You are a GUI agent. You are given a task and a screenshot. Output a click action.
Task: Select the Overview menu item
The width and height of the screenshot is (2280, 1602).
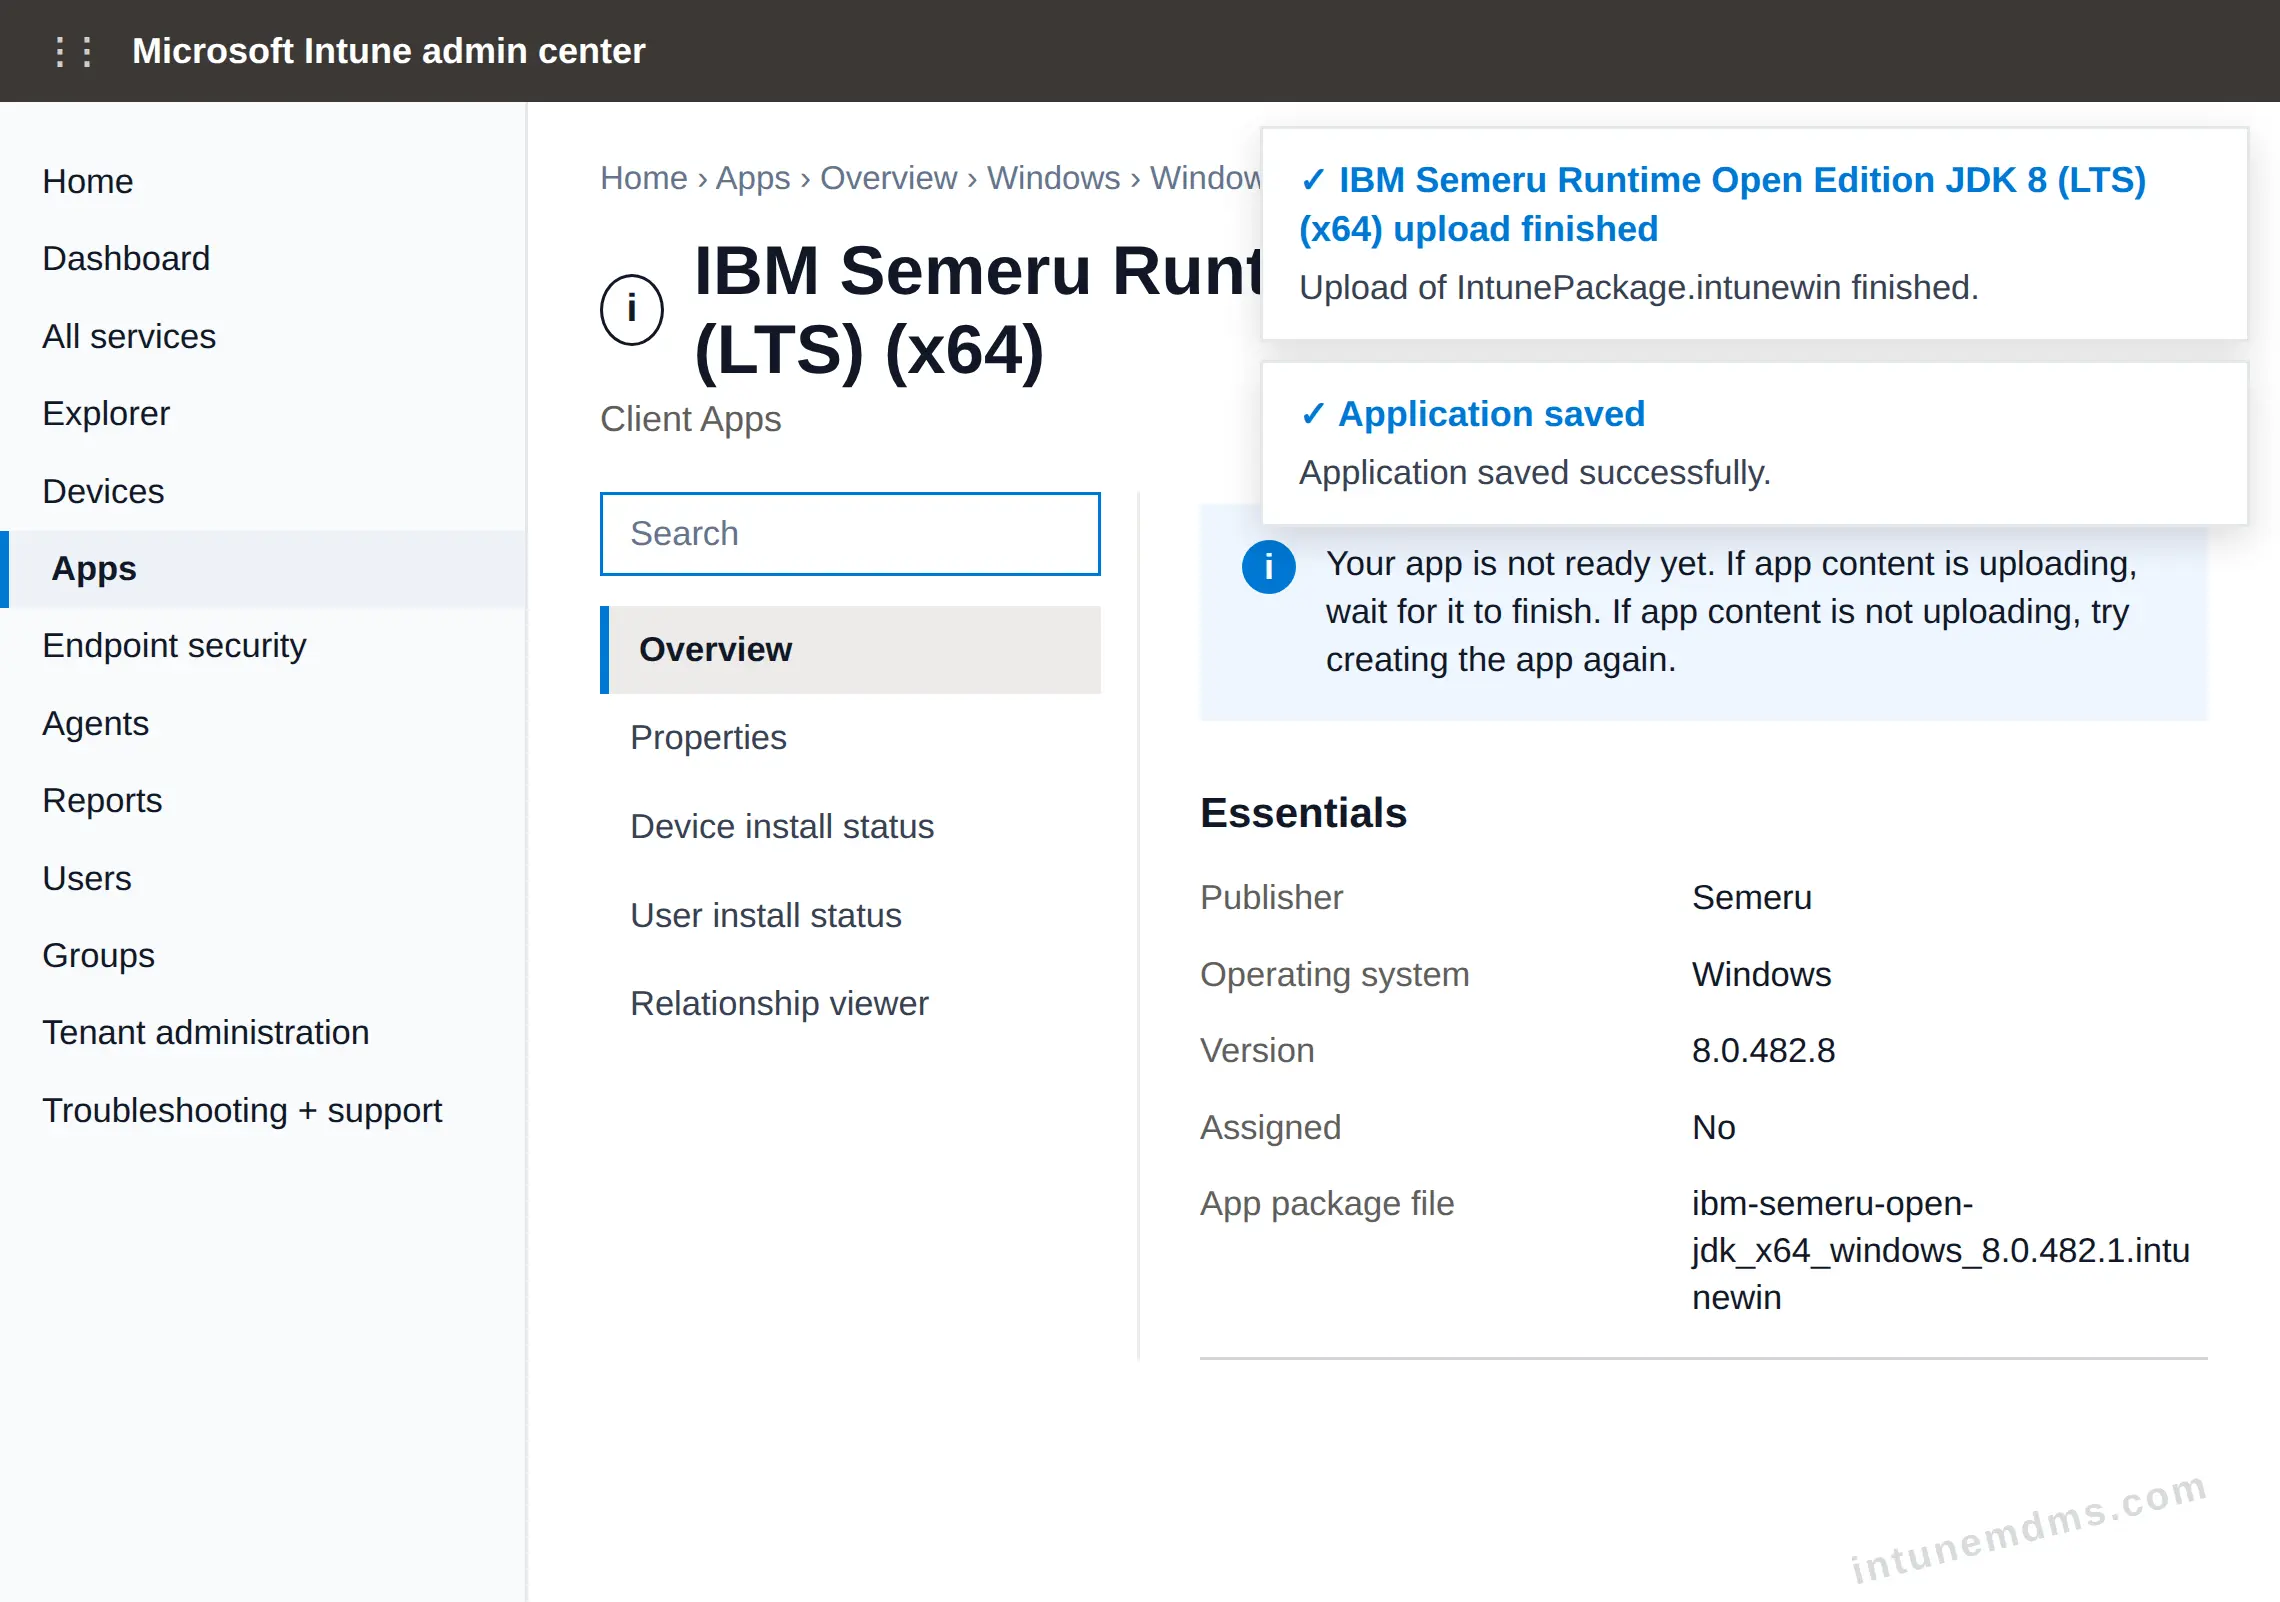click(x=850, y=650)
